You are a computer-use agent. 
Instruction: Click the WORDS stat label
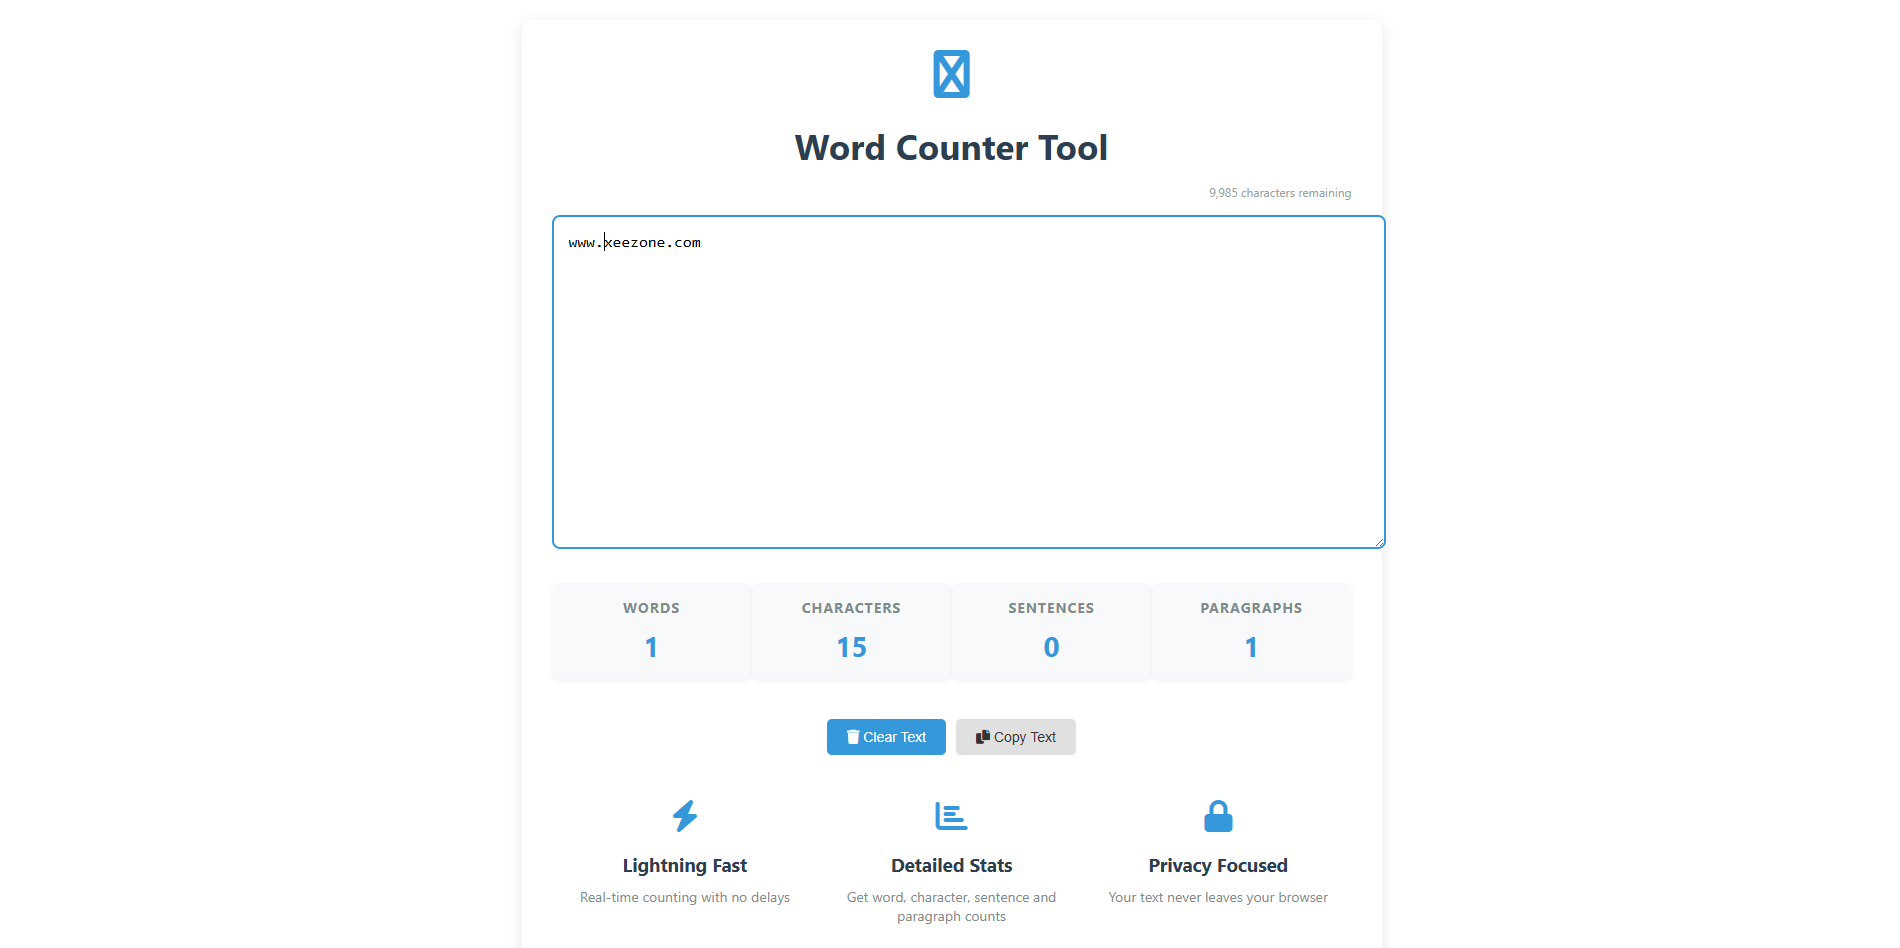651,608
